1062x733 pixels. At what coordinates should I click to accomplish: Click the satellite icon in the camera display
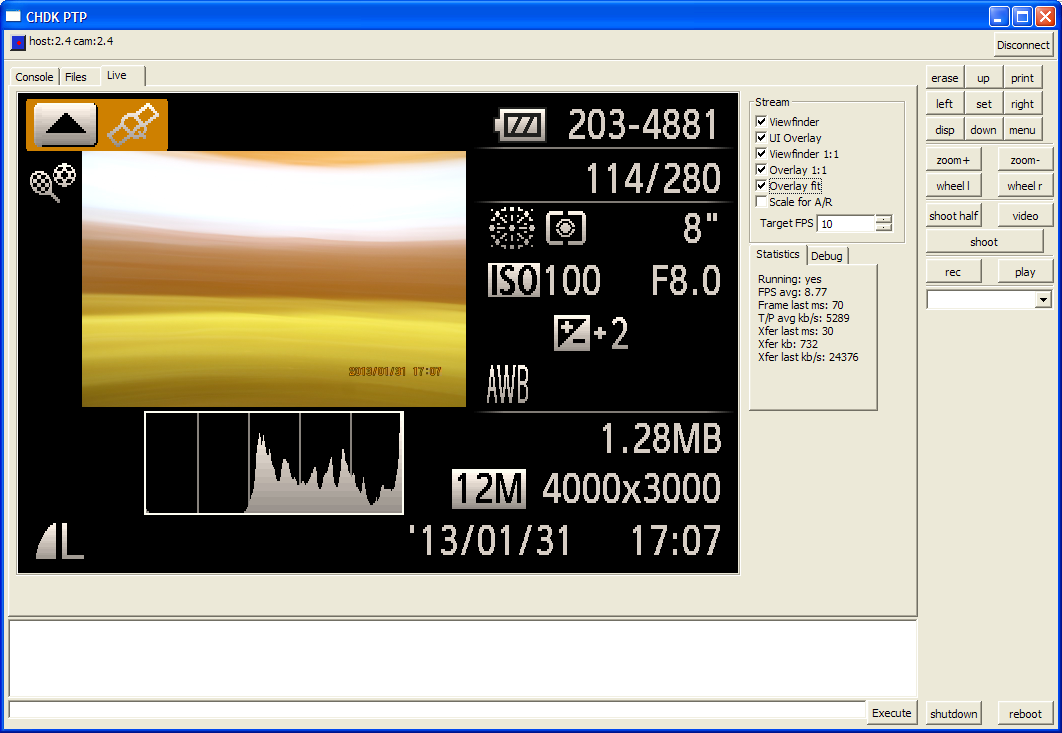[133, 124]
